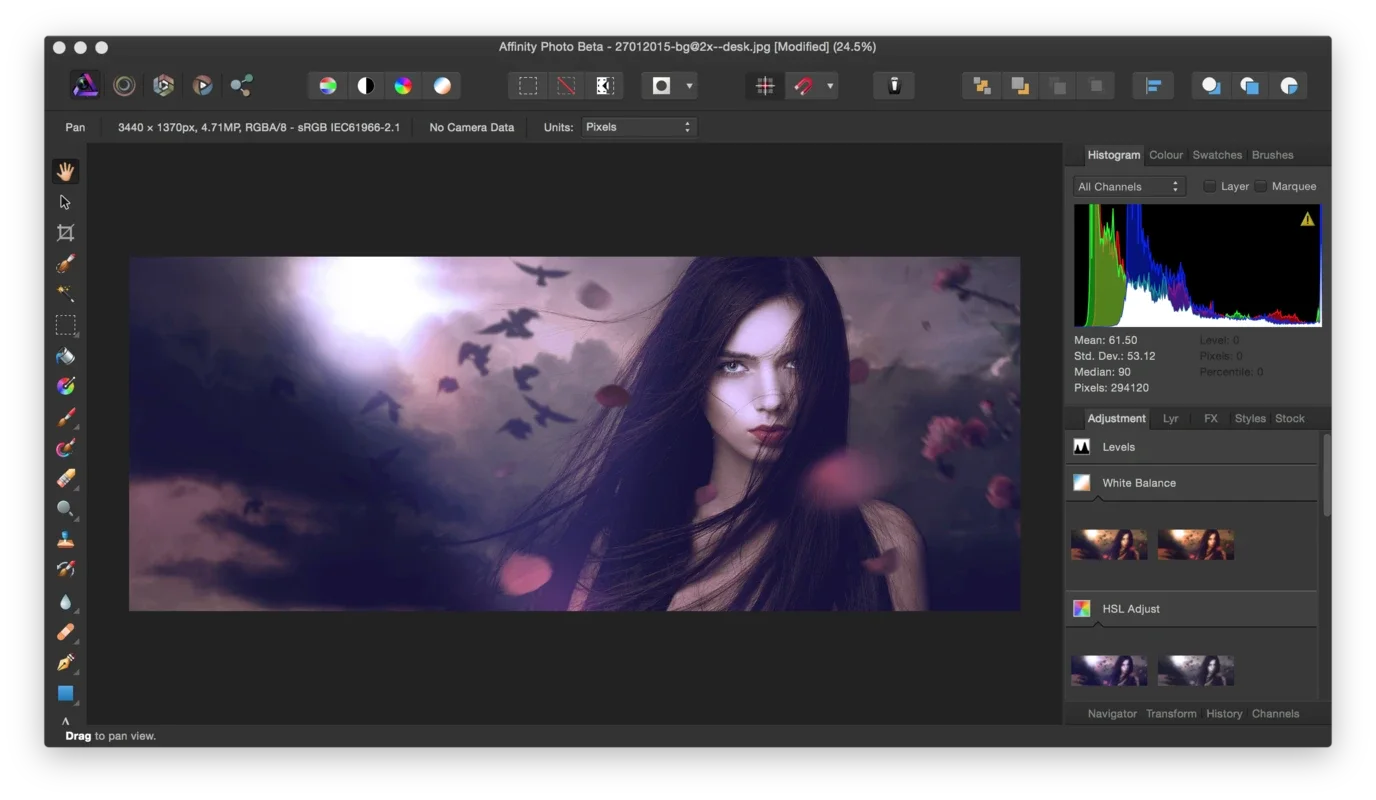The width and height of the screenshot is (1376, 800).
Task: Select the blue Rectangle shape tool
Action: pos(65,693)
